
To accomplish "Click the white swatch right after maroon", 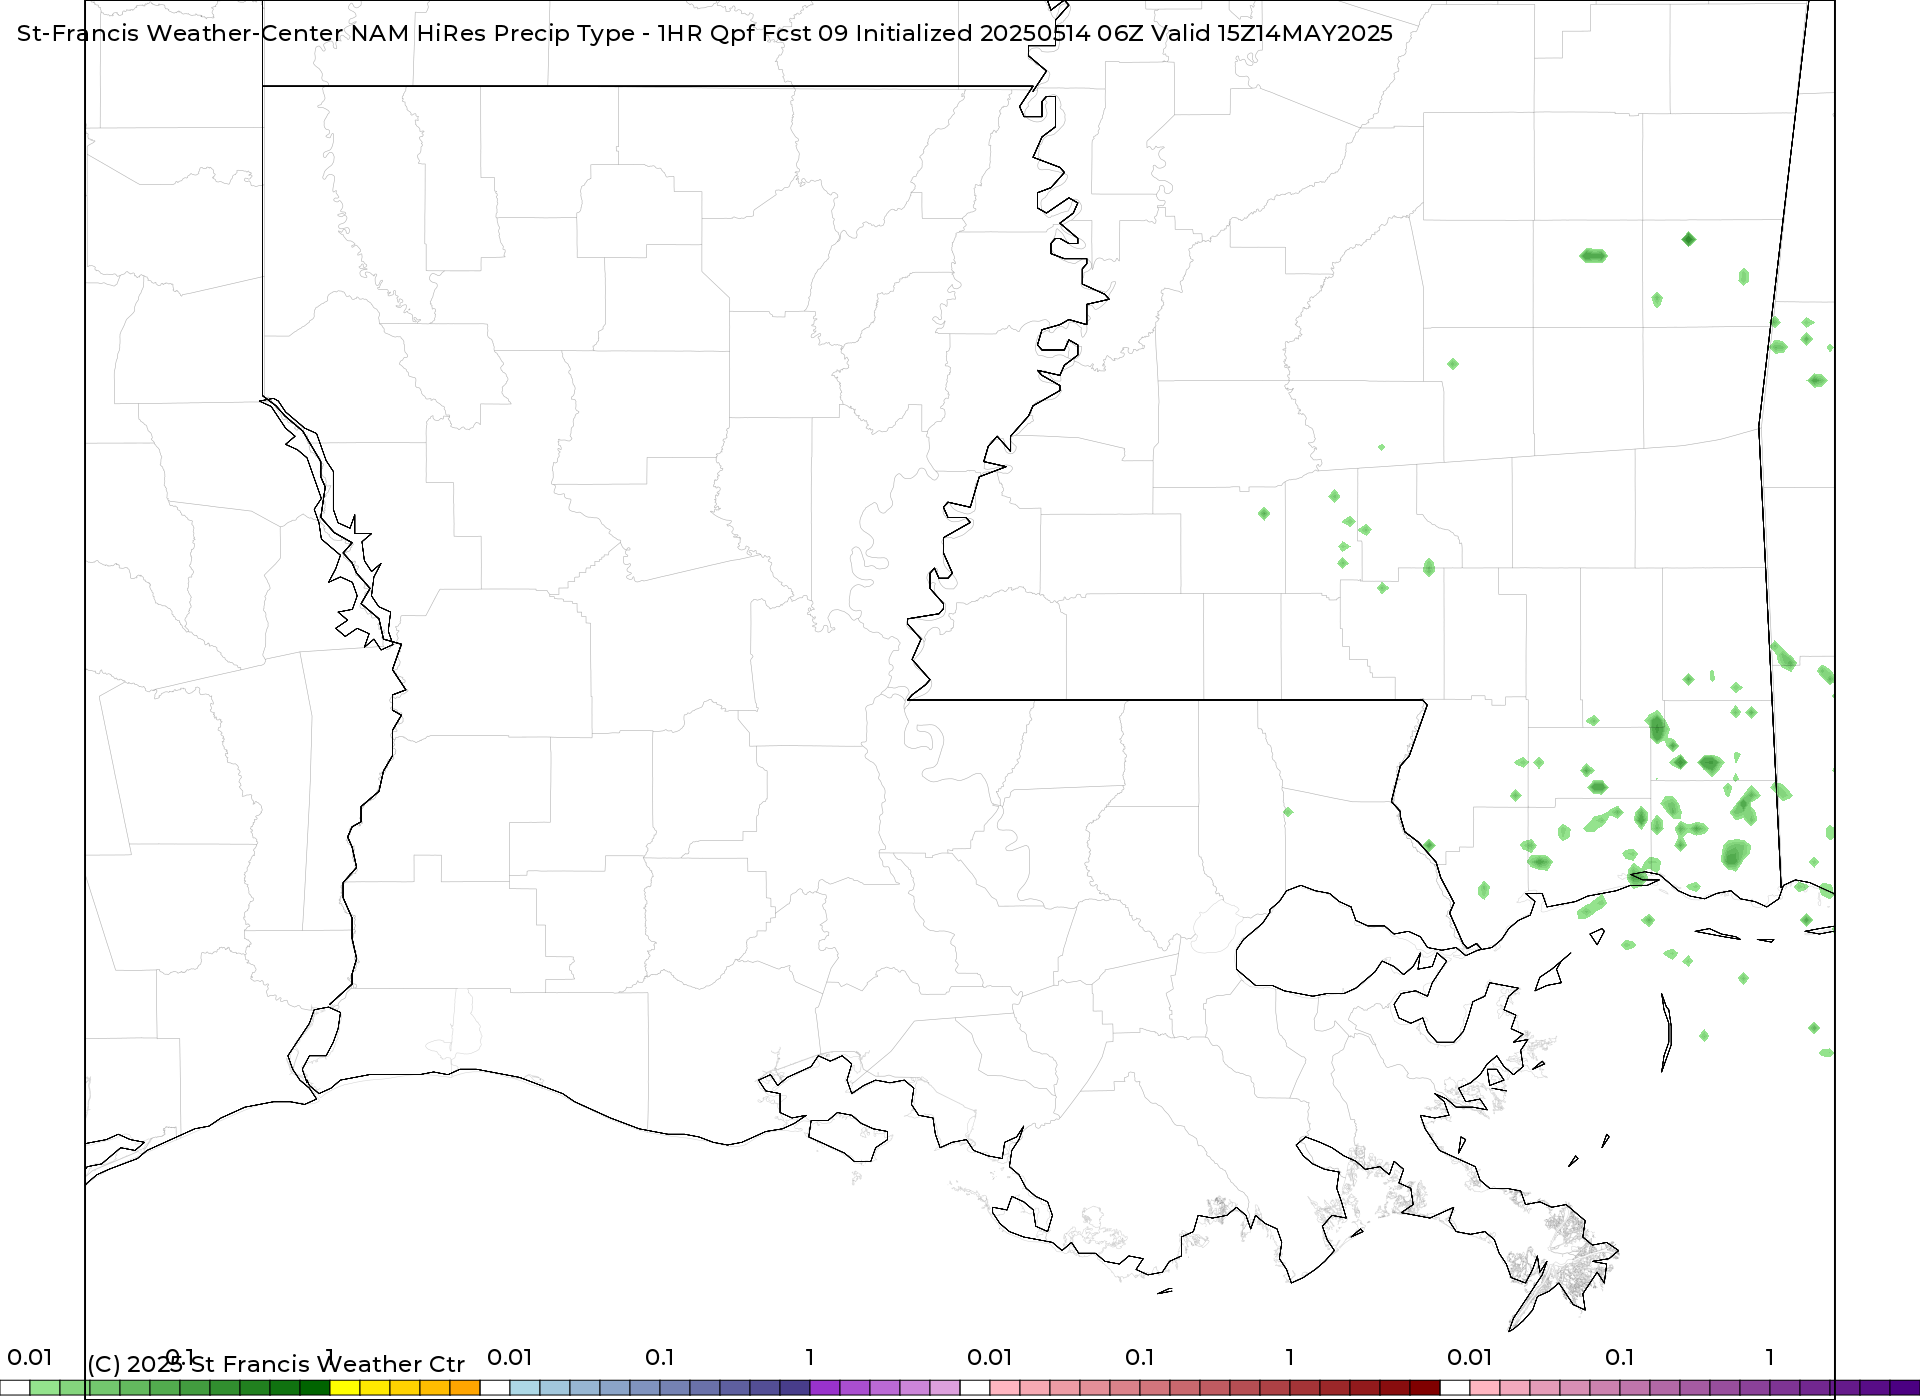I will (1455, 1388).
